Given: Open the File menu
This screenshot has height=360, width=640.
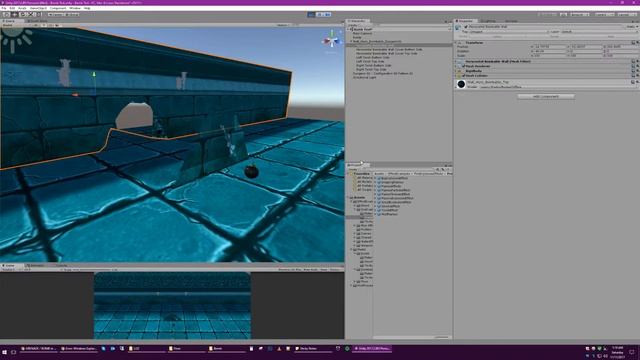Looking at the screenshot, I should 4,8.
